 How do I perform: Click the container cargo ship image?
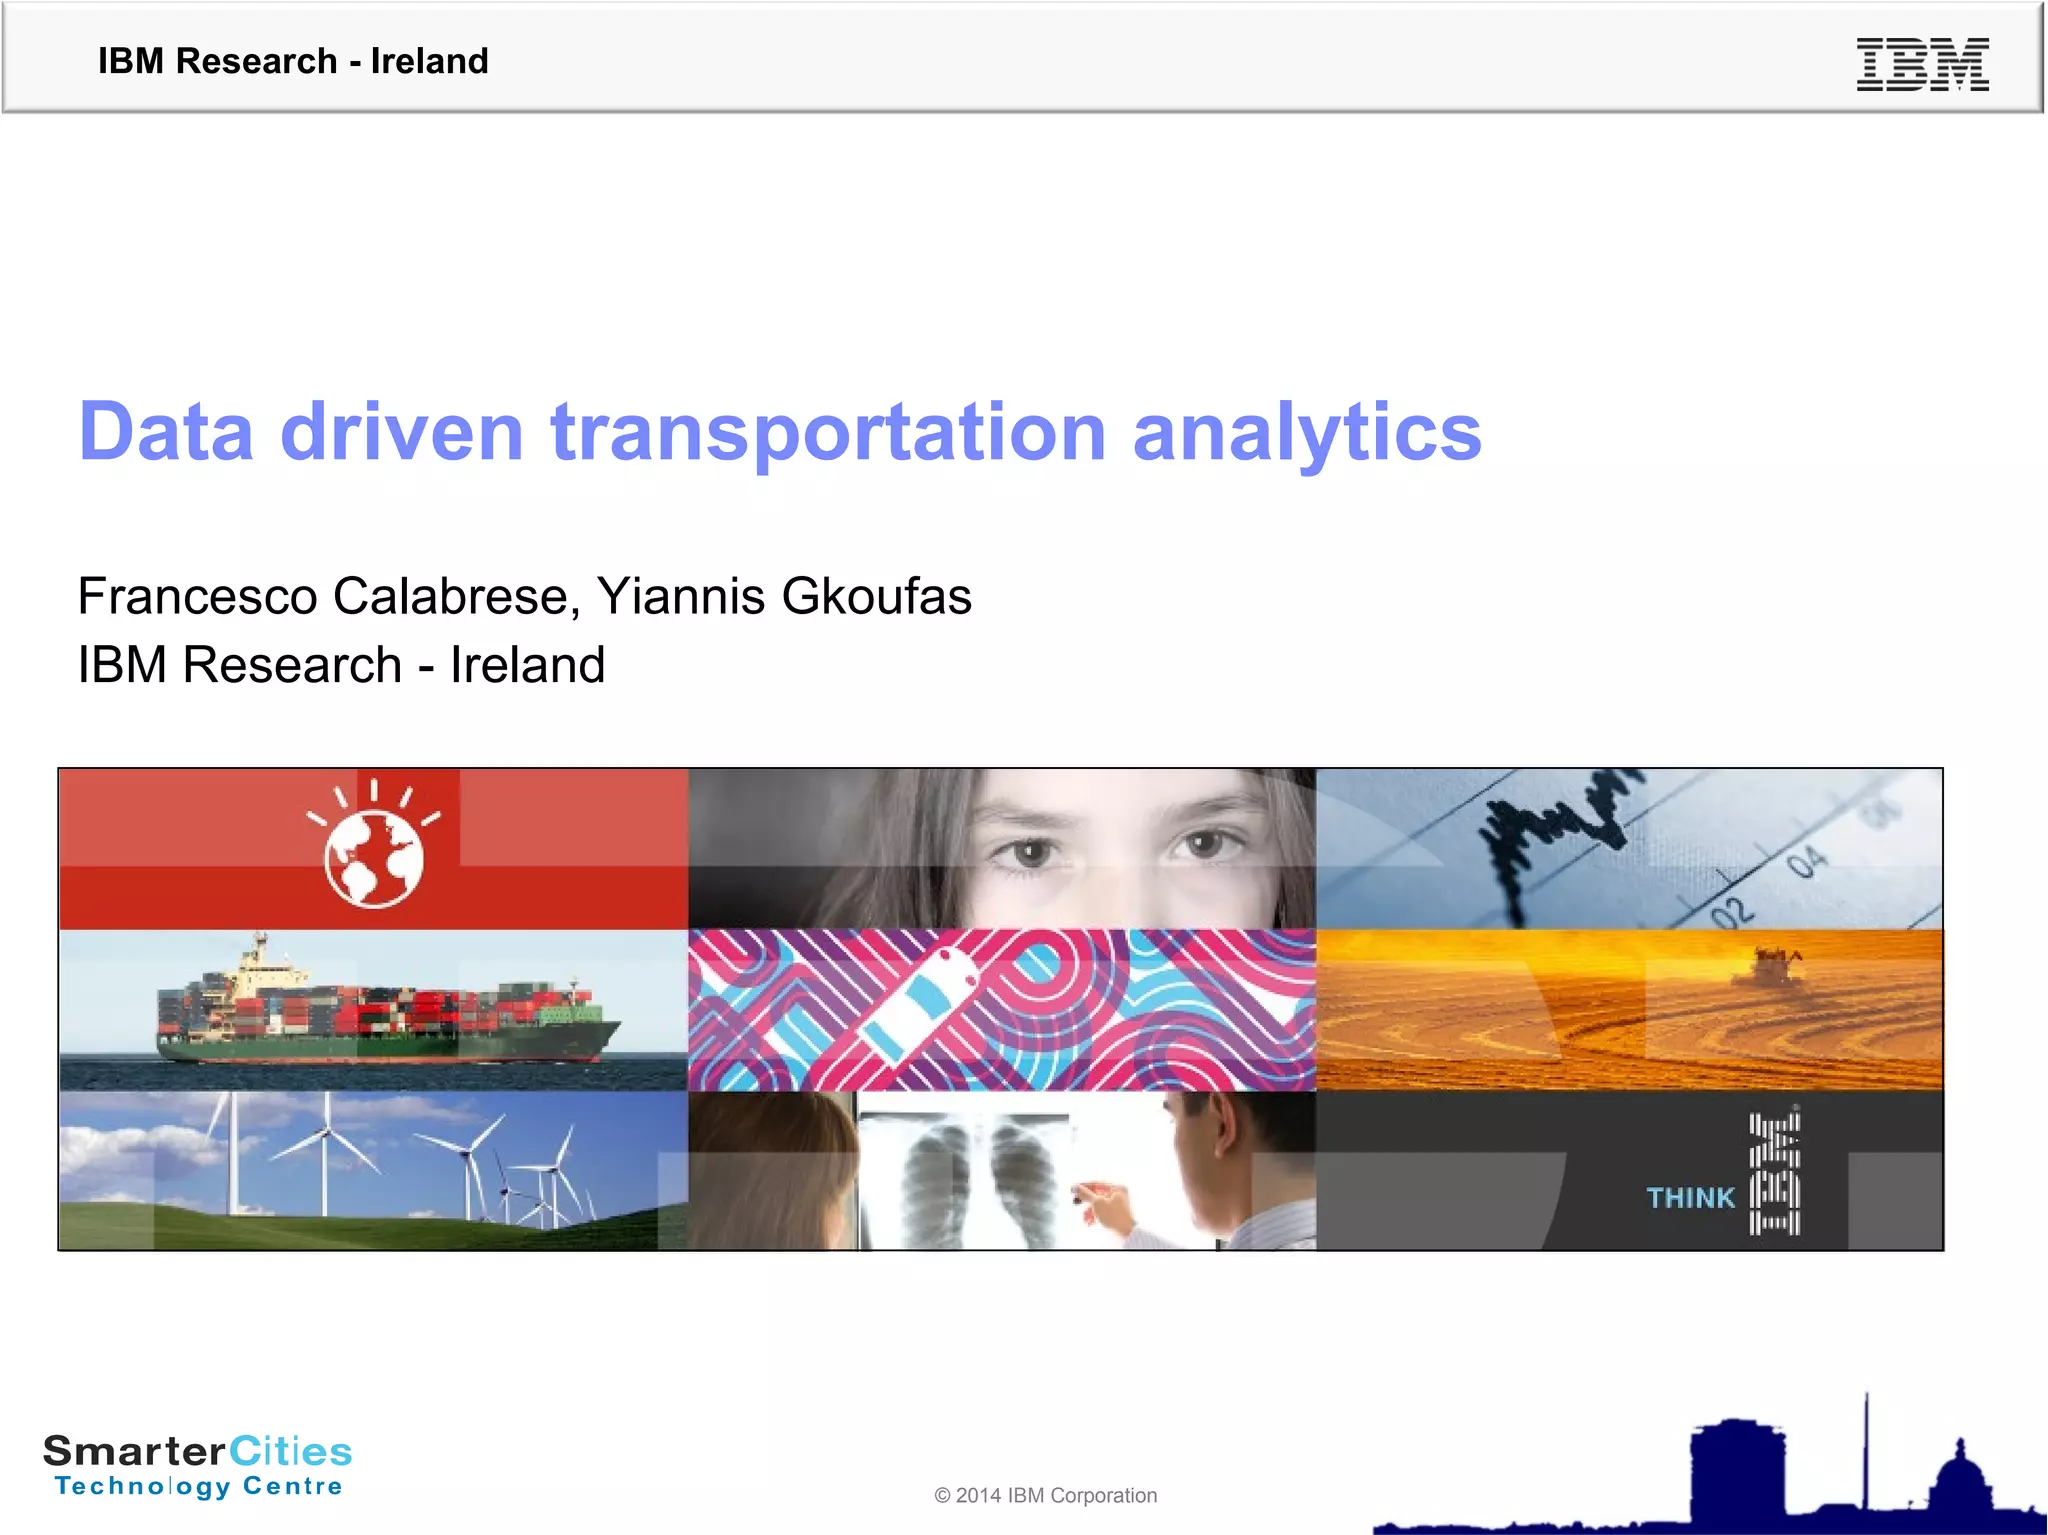385,1012
